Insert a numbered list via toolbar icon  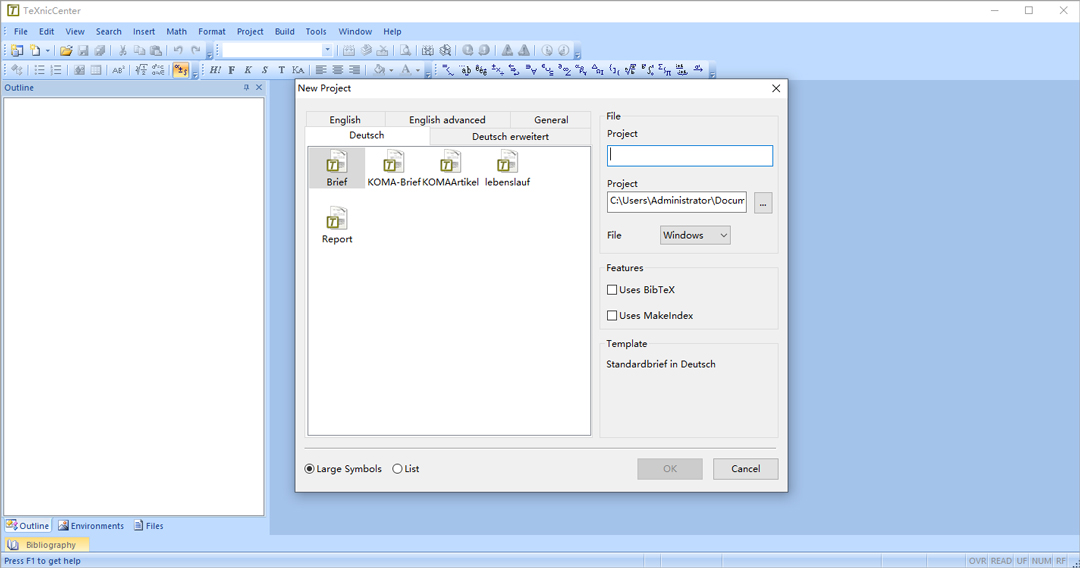pyautogui.click(x=56, y=70)
